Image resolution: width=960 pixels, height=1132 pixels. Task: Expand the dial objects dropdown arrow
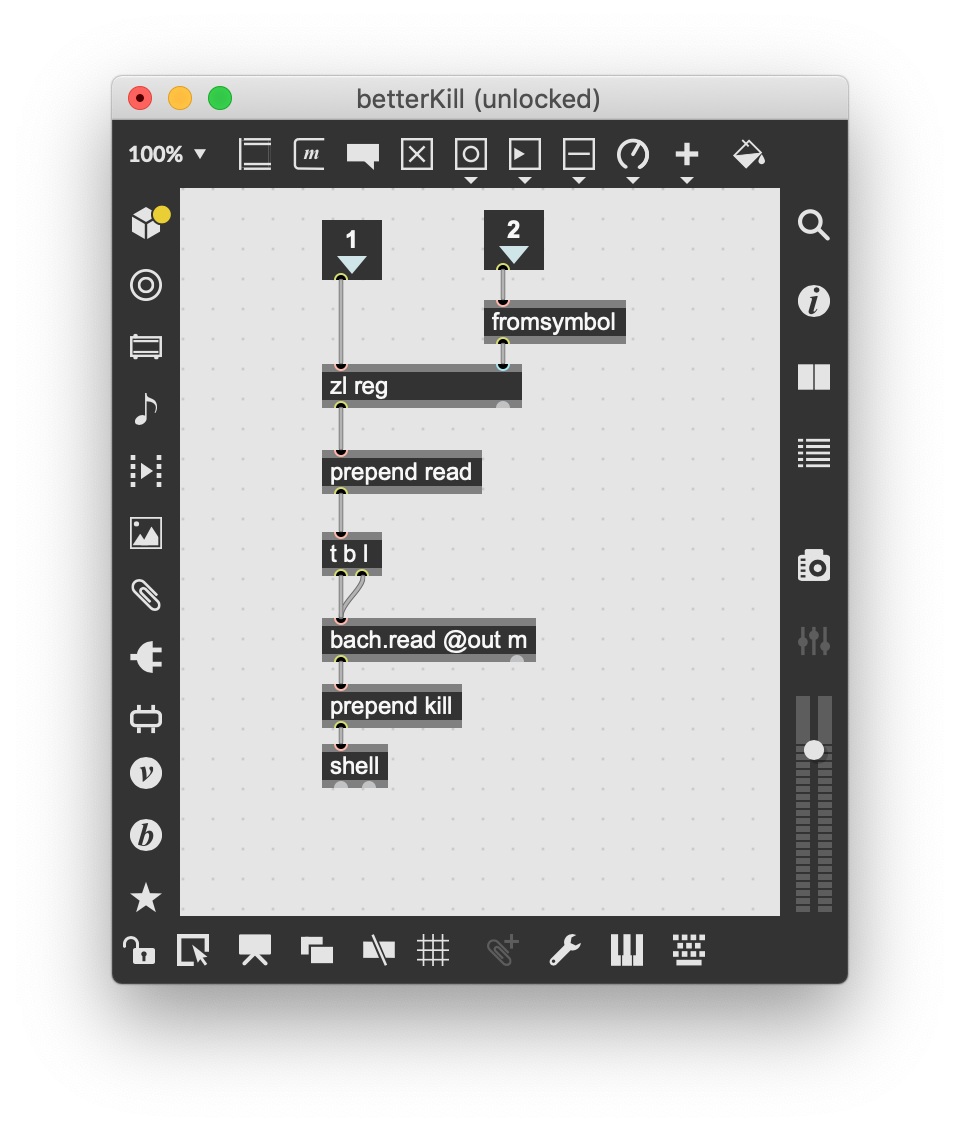[x=633, y=180]
